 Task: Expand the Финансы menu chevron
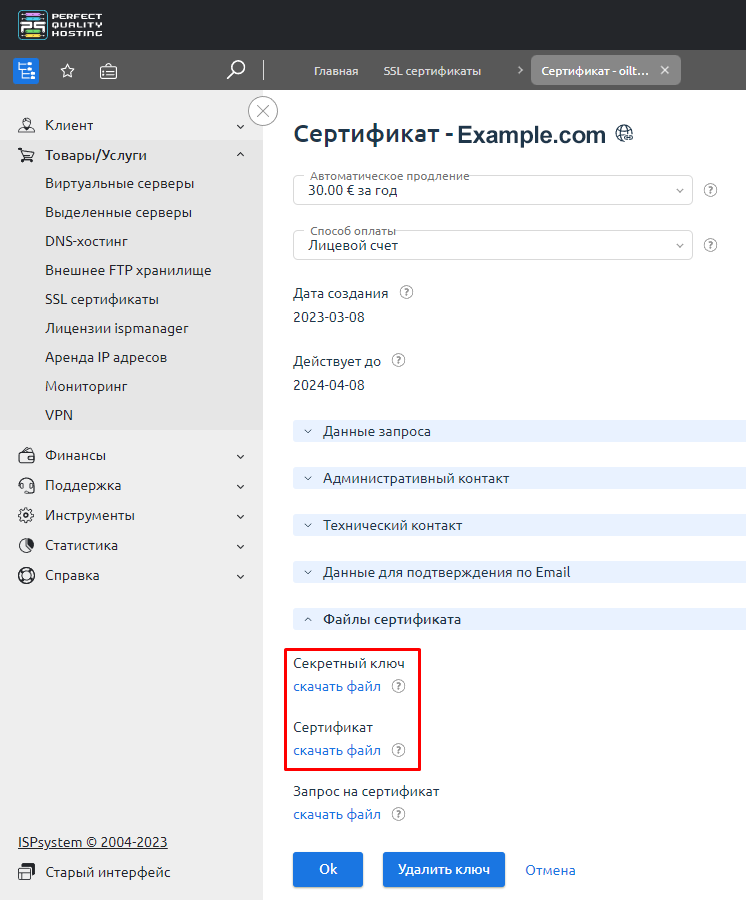click(x=240, y=457)
